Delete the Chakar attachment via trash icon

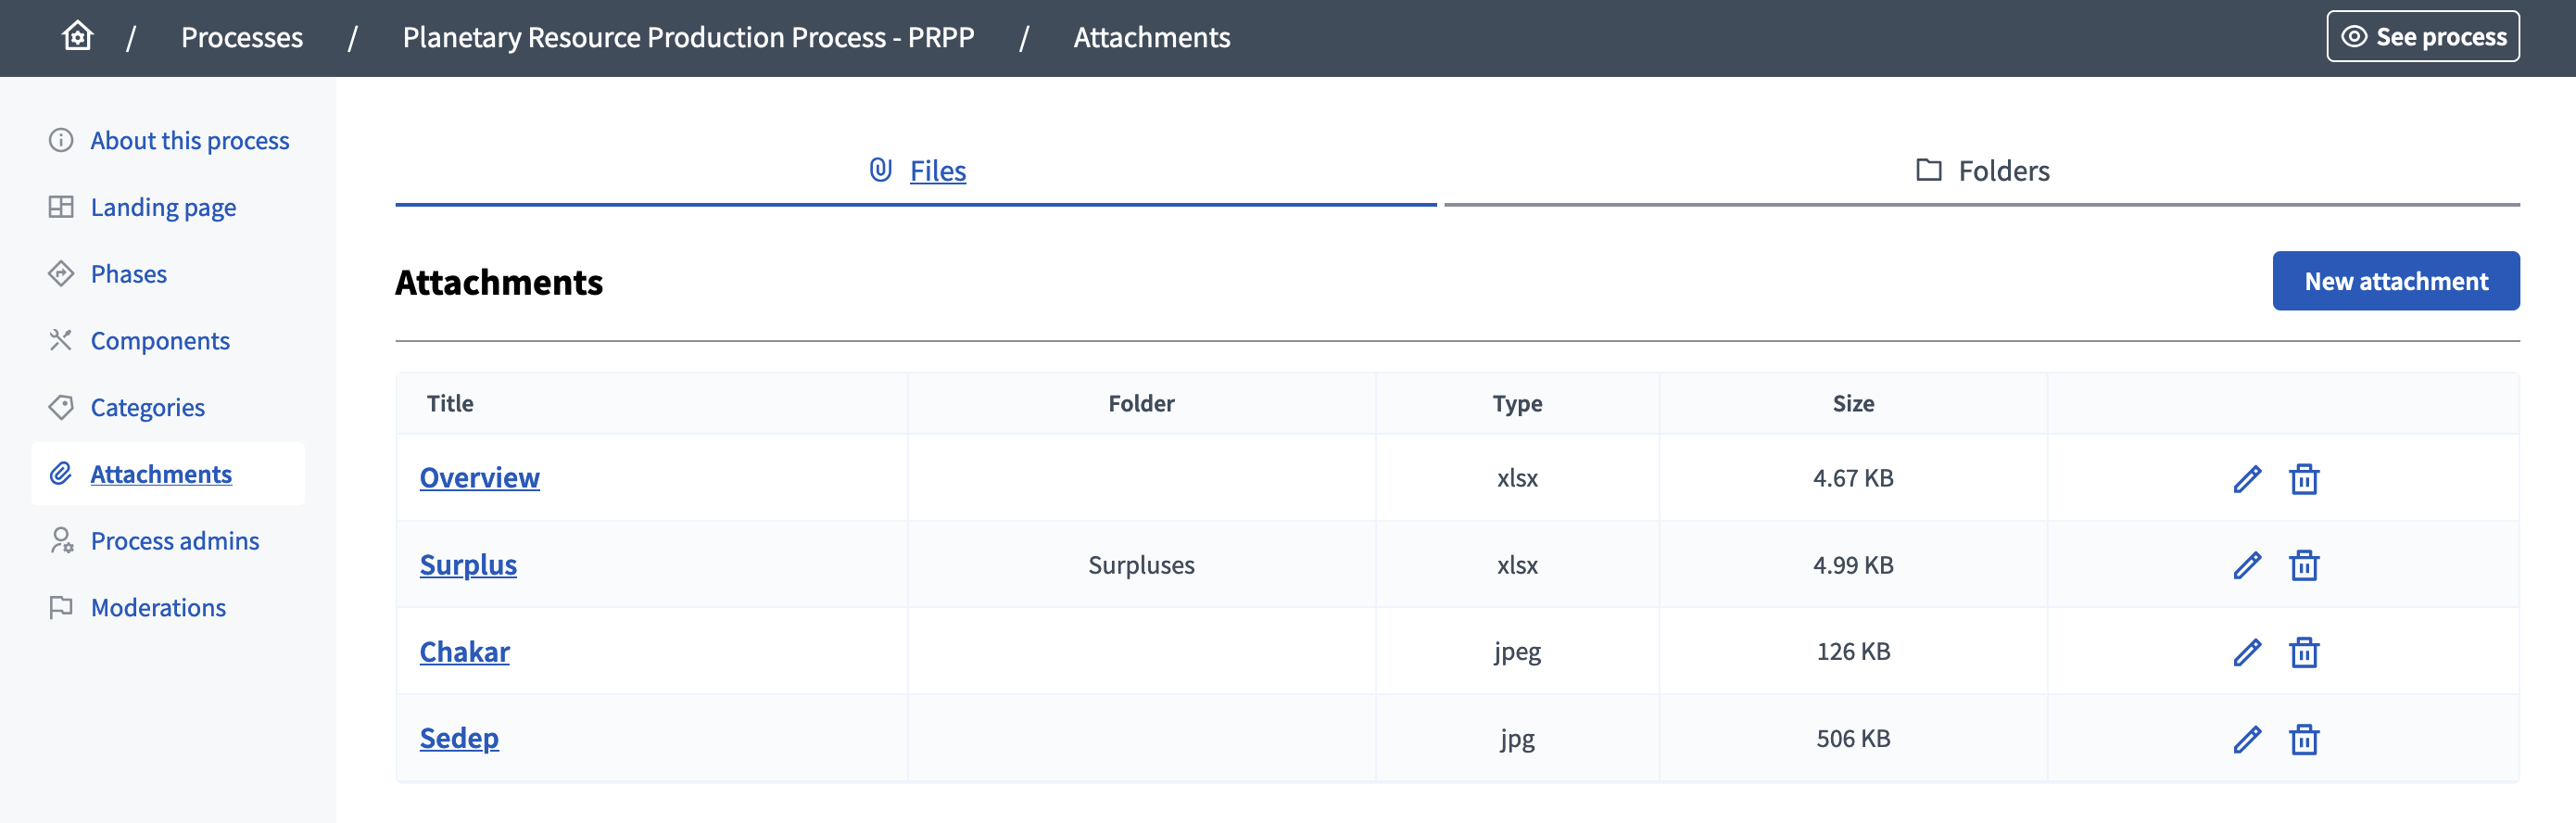(2303, 651)
